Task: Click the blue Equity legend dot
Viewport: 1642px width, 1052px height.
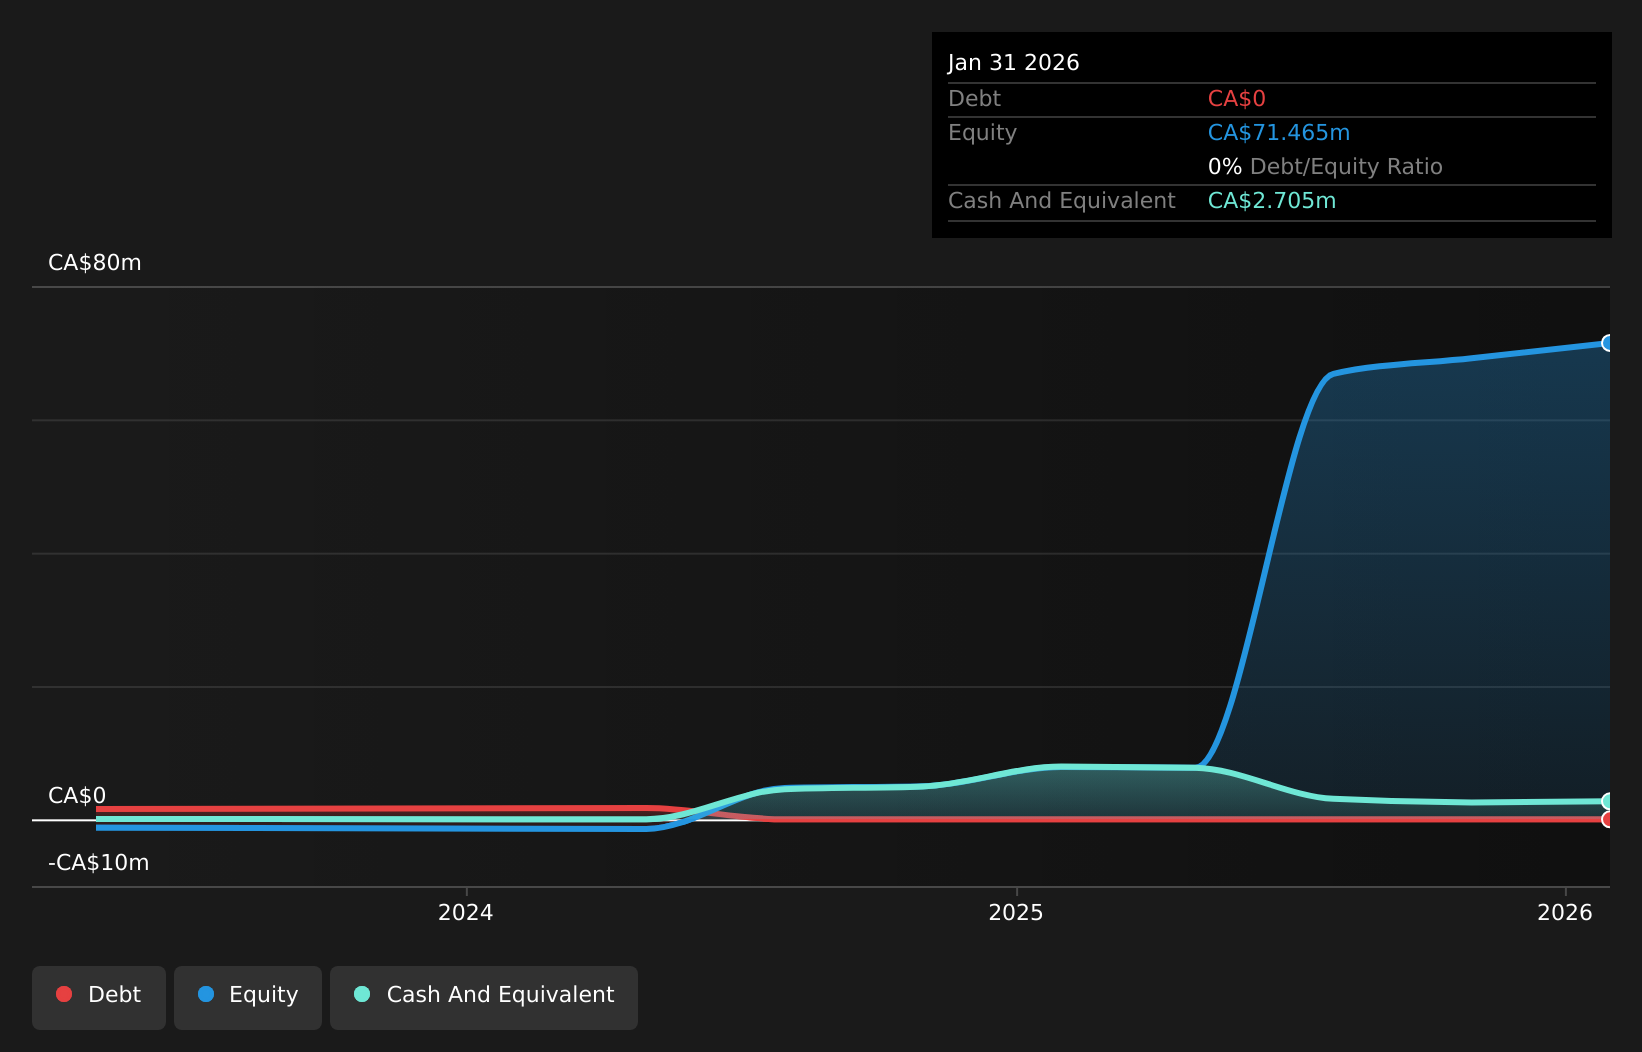Action: click(206, 994)
